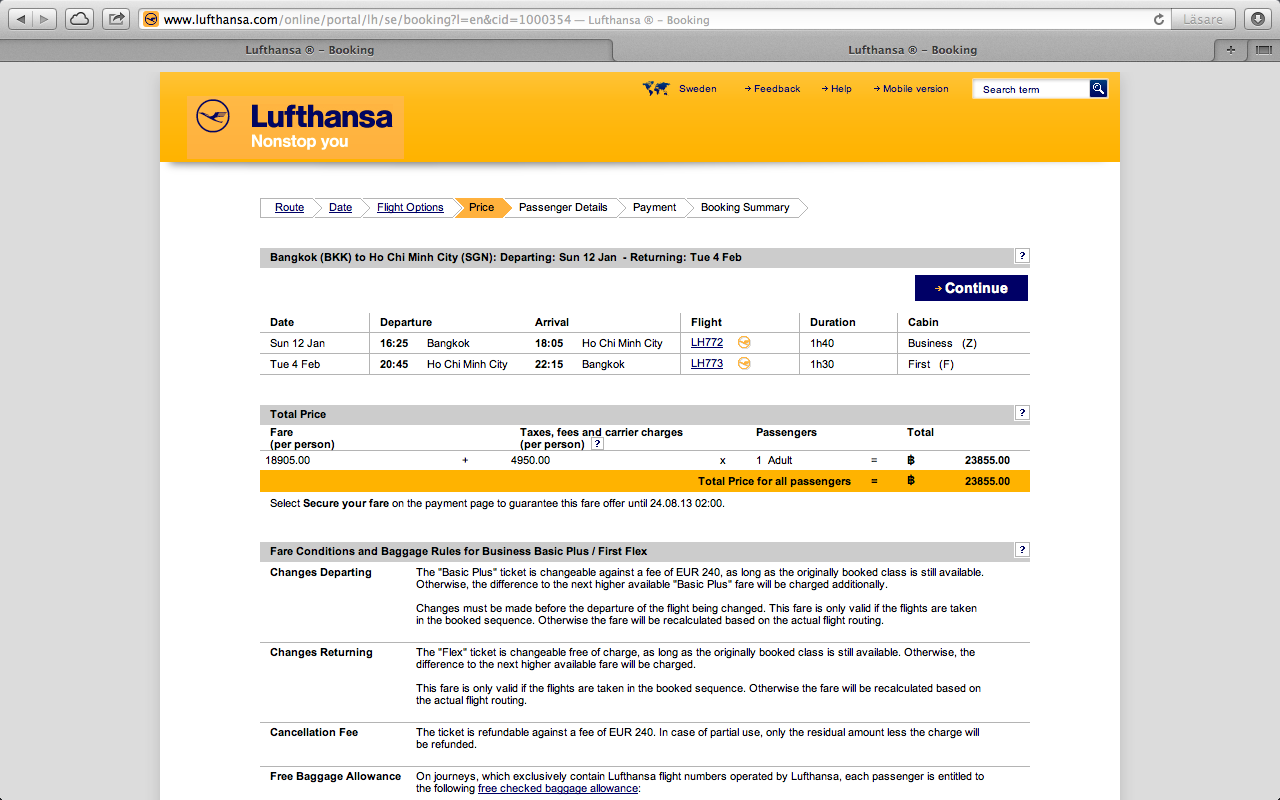Image resolution: width=1280 pixels, height=800 pixels.
Task: Click the Safari share button
Action: 117,19
